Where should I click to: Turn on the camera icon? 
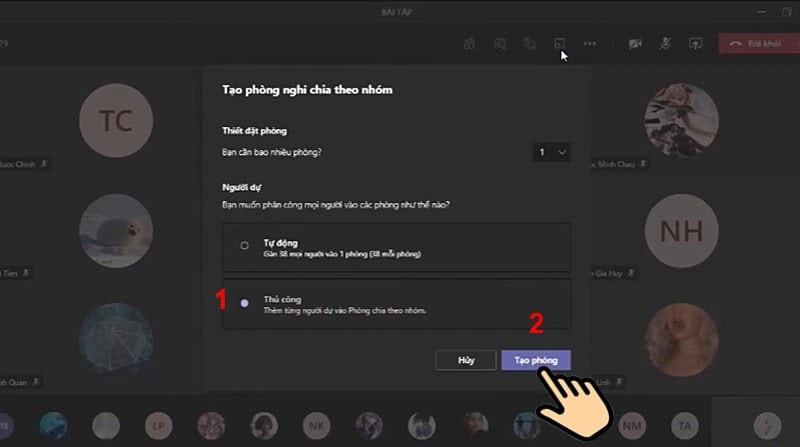tap(635, 44)
